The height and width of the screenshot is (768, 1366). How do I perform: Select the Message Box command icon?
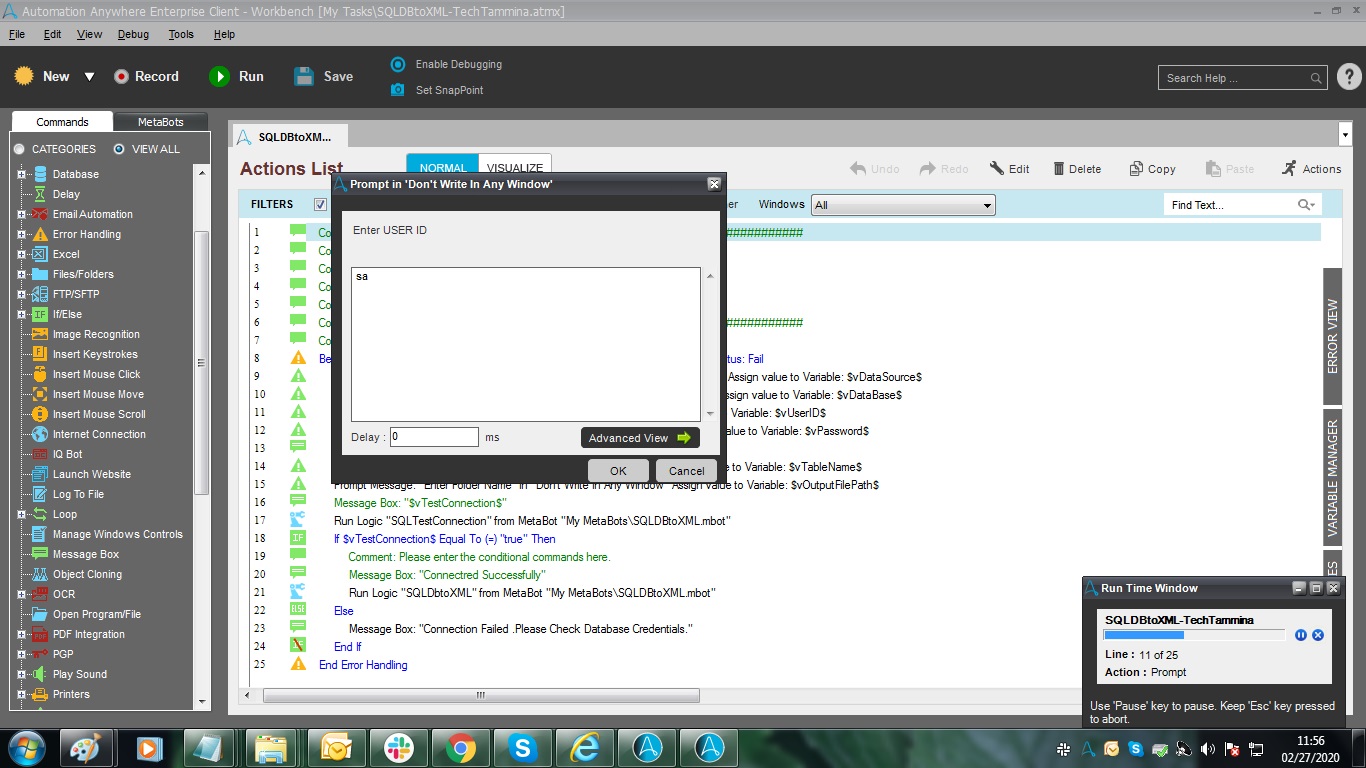(x=40, y=554)
